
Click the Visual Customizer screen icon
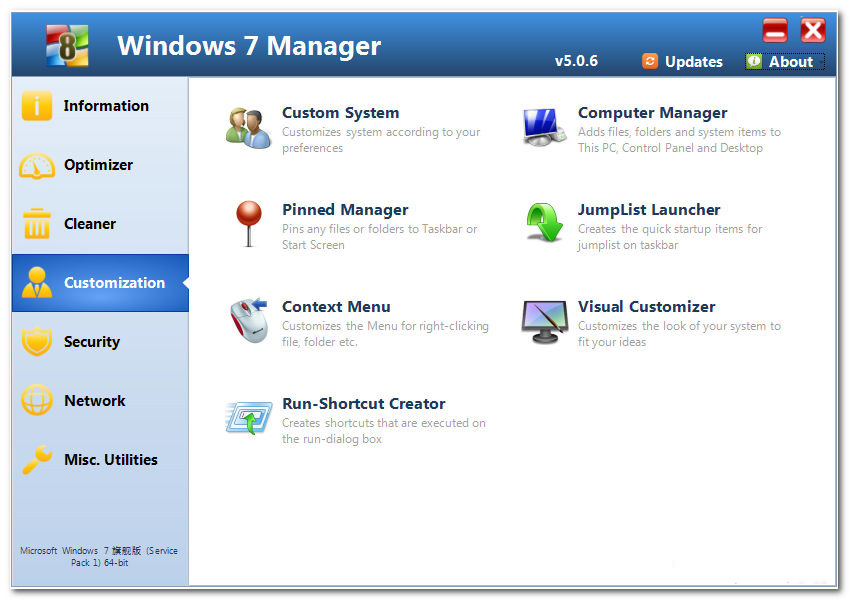(x=544, y=322)
